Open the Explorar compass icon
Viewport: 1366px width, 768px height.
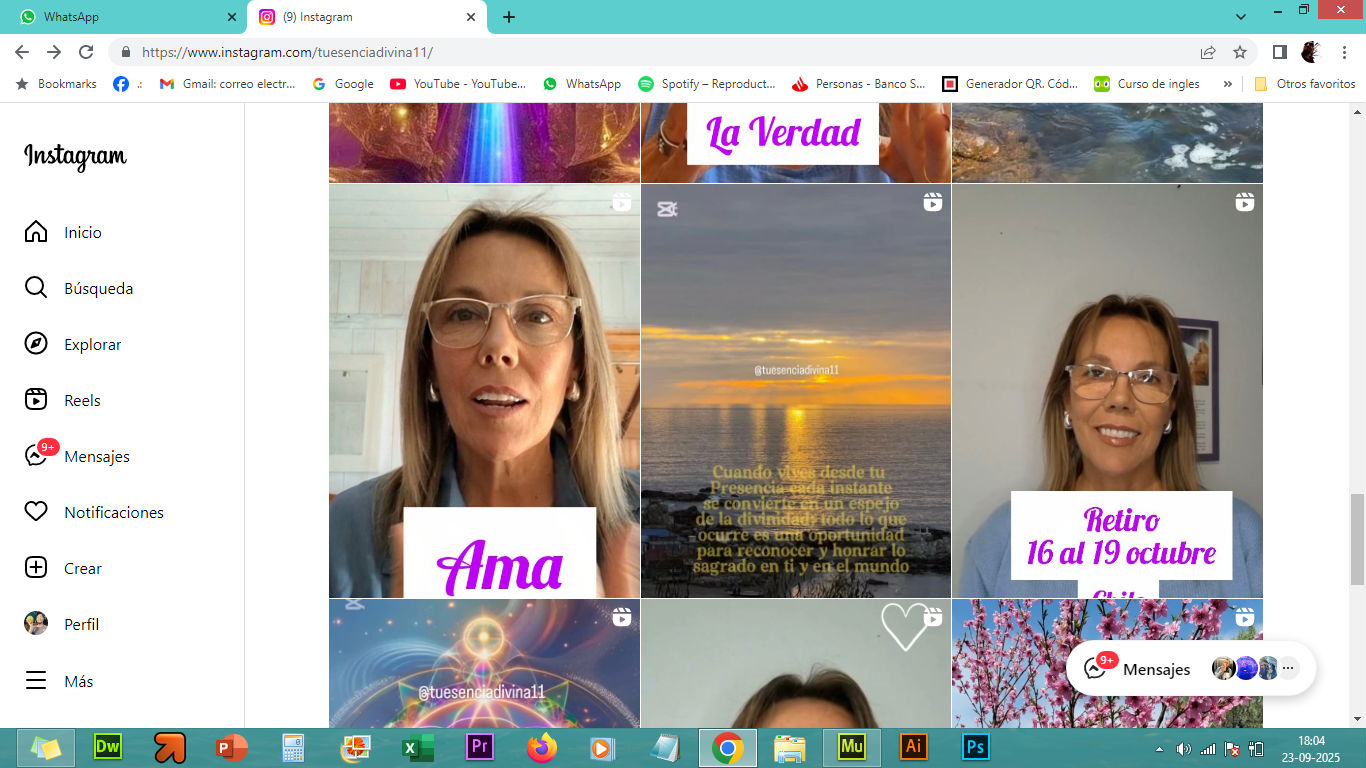(x=36, y=344)
